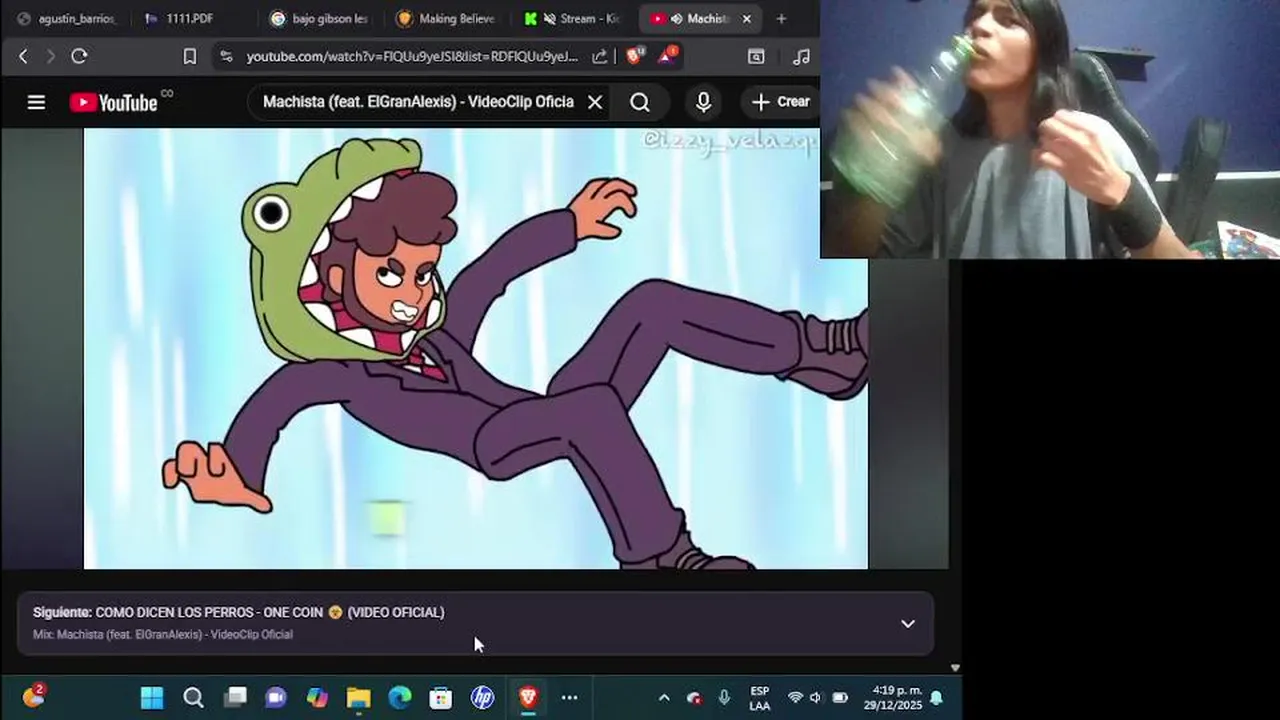Select the Brave browser taskbar icon
This screenshot has height=720, width=1280.
click(528, 697)
